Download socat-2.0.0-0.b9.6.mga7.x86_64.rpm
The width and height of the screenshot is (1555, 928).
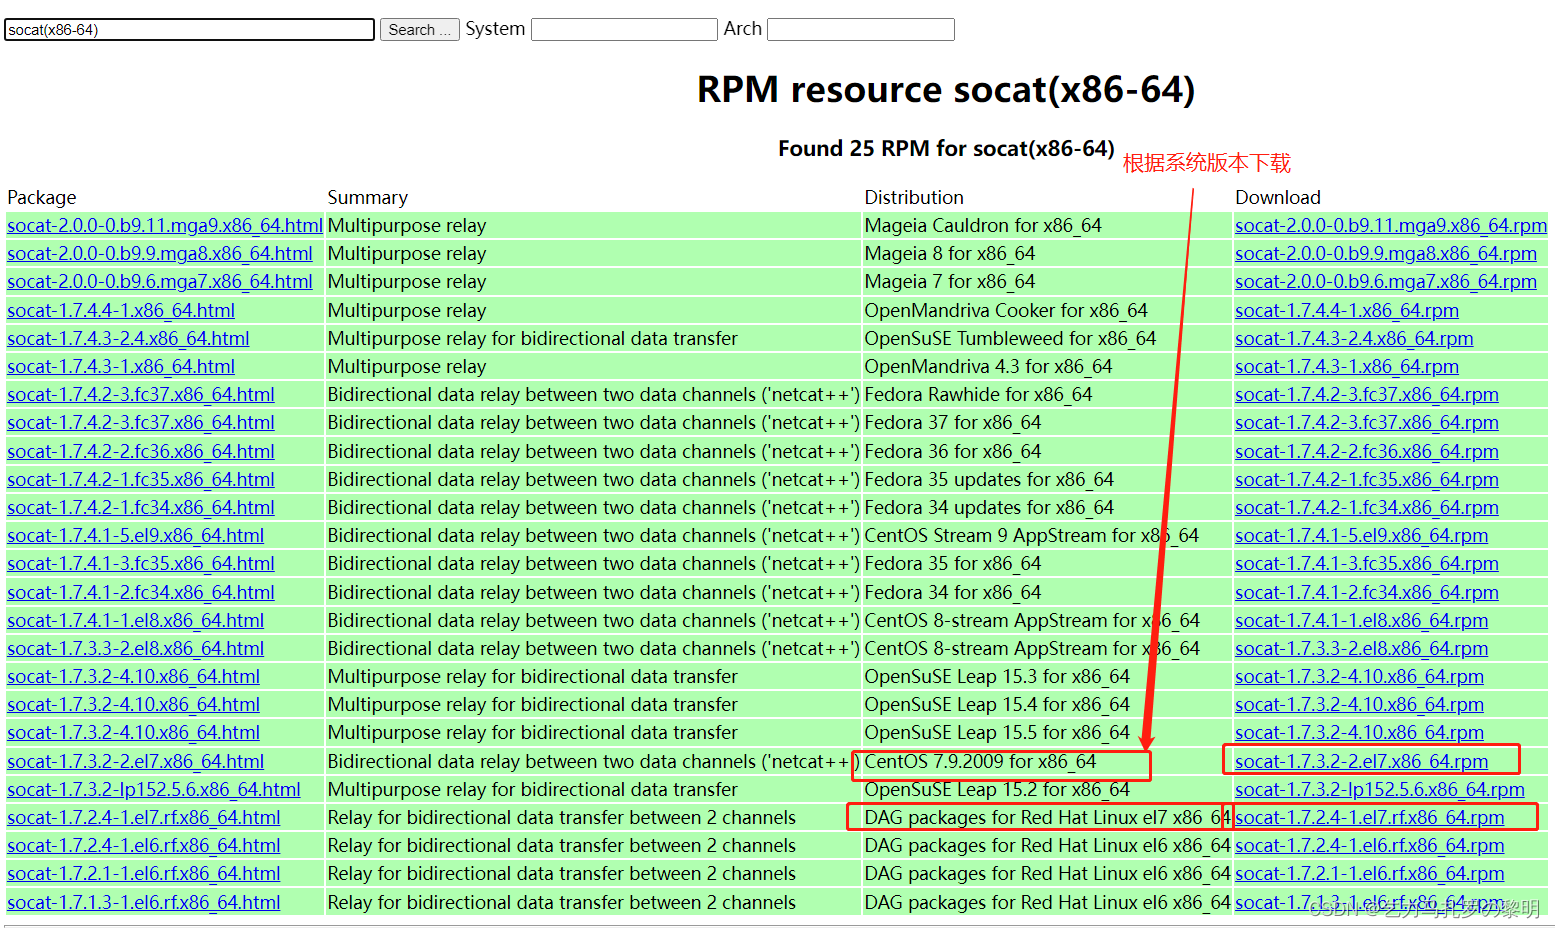coord(1386,282)
